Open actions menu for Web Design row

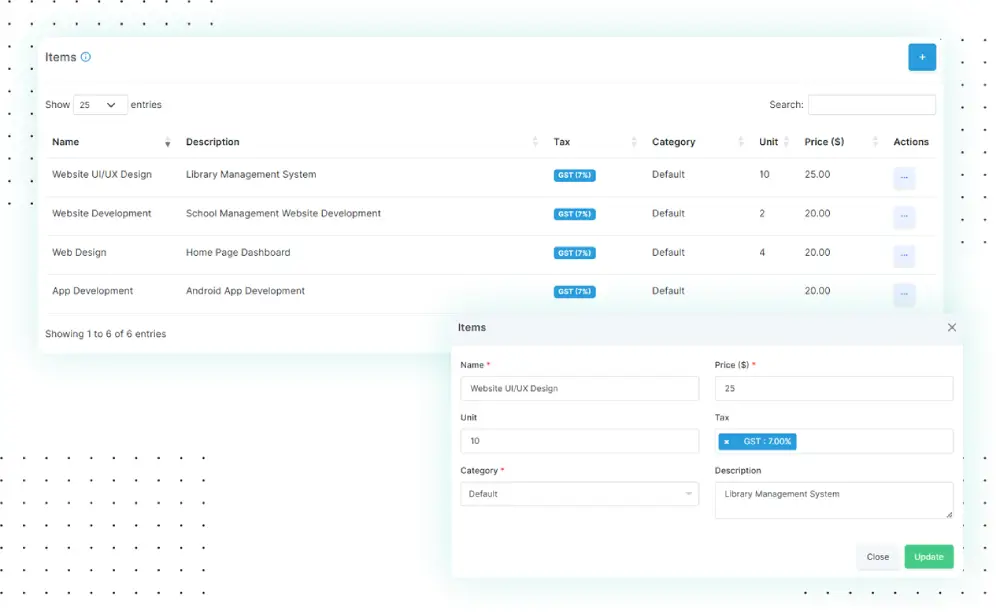point(903,256)
